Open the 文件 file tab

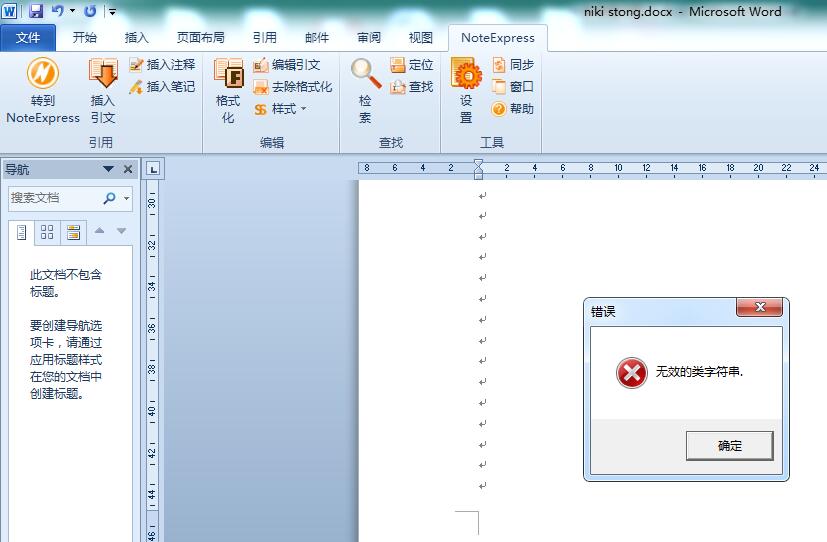click(x=28, y=37)
